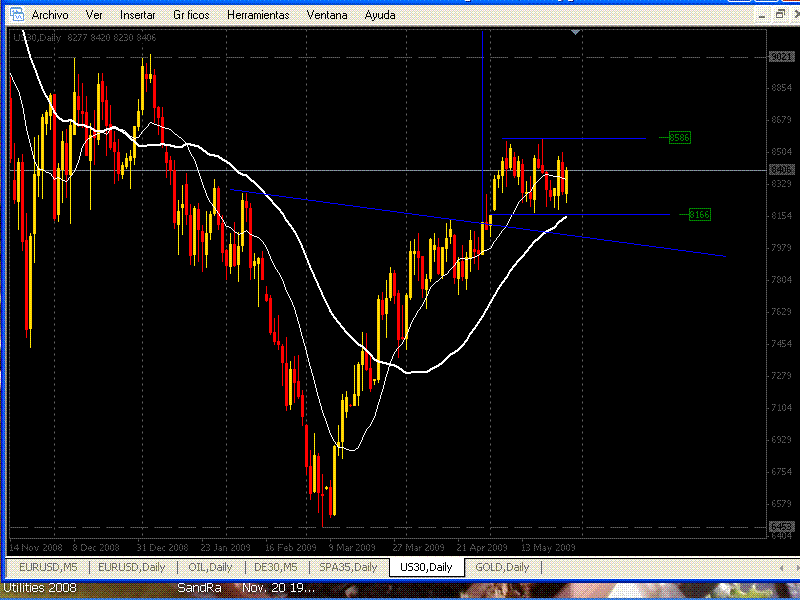Click the 21 Apr 2009 date label
Image resolution: width=800 pixels, height=600 pixels.
(x=482, y=547)
